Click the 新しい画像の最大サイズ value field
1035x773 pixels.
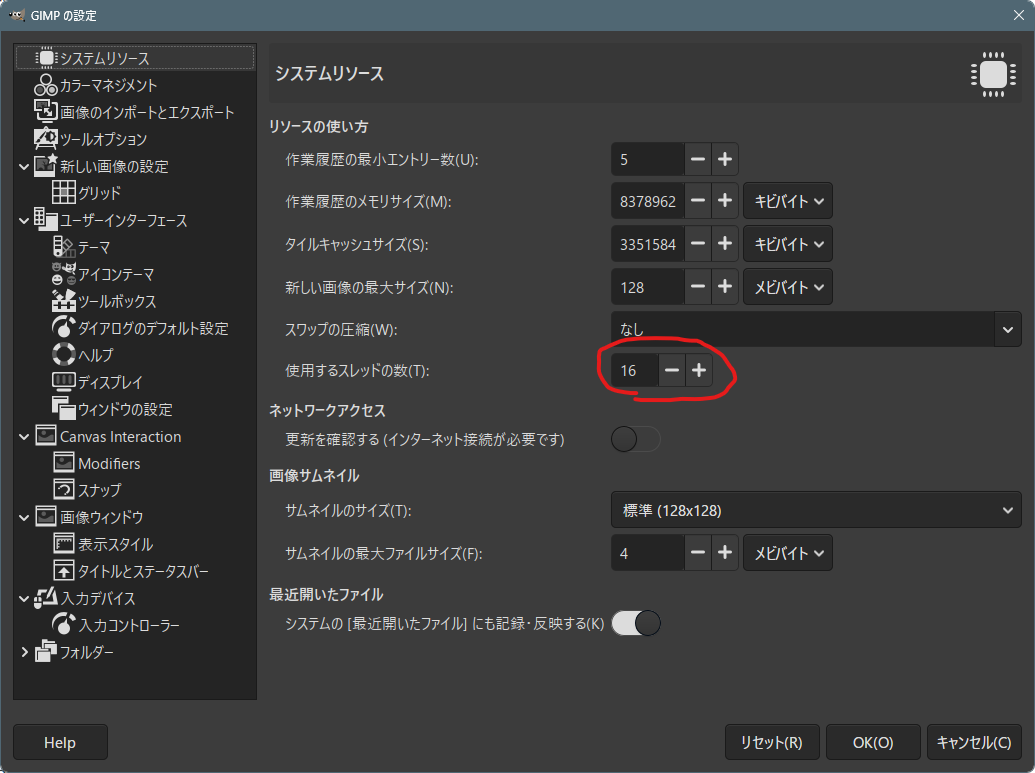tap(648, 287)
